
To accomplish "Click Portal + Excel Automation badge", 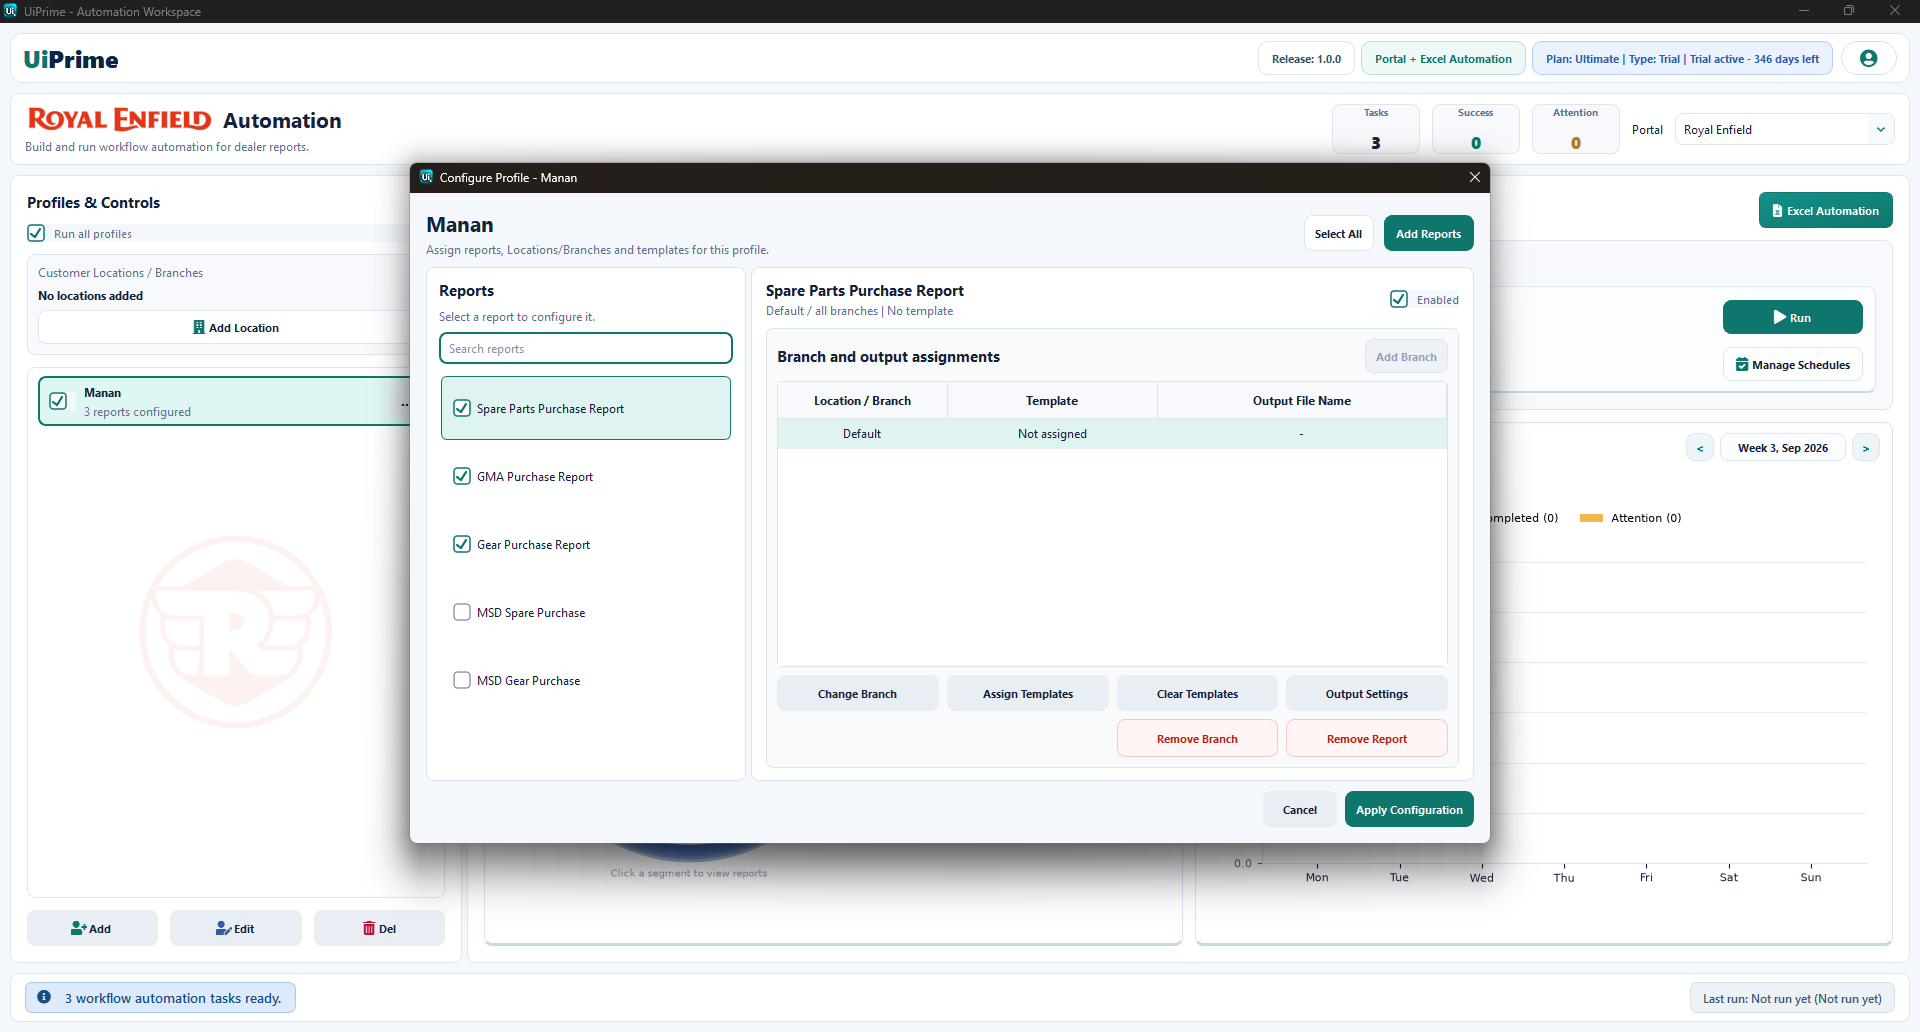I will [1443, 59].
